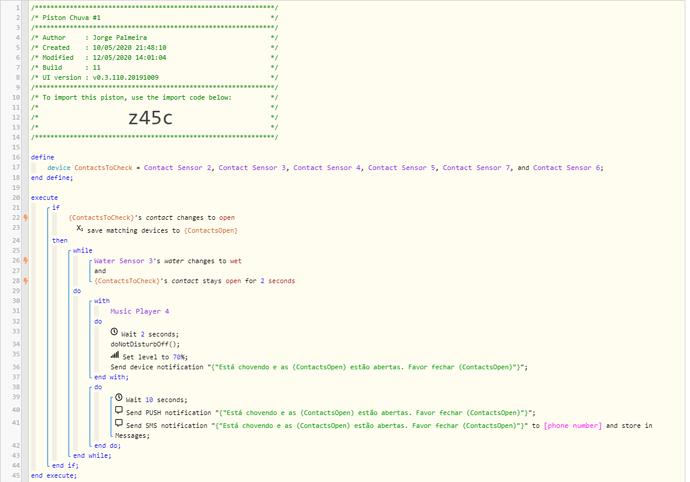Click the execute keyword

pyautogui.click(x=44, y=198)
